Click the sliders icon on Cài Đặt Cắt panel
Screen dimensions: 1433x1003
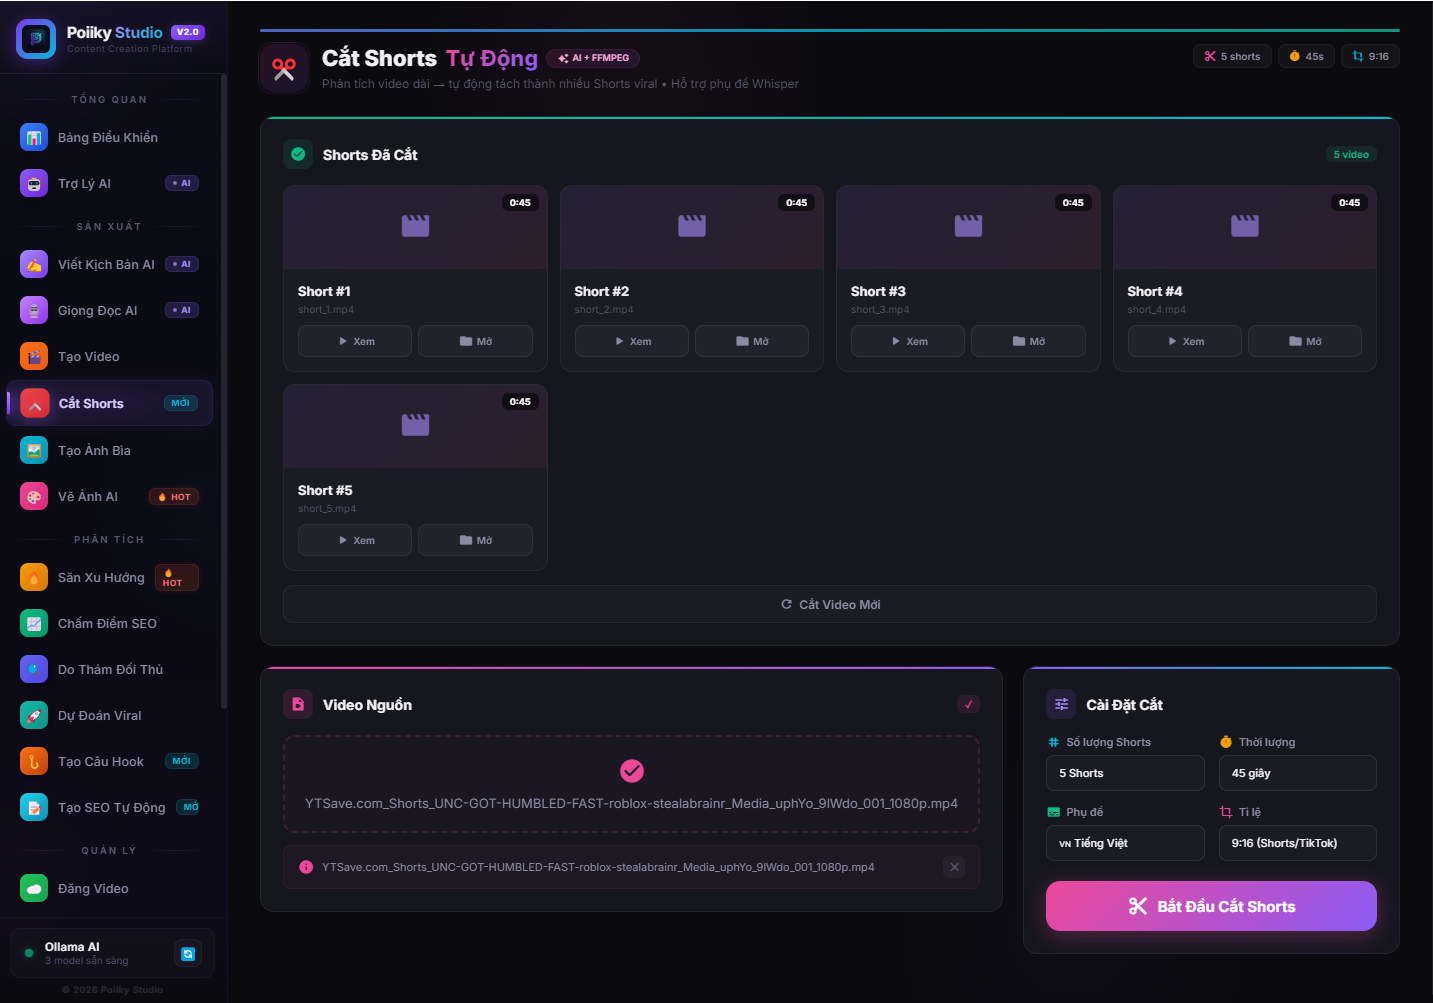1060,704
